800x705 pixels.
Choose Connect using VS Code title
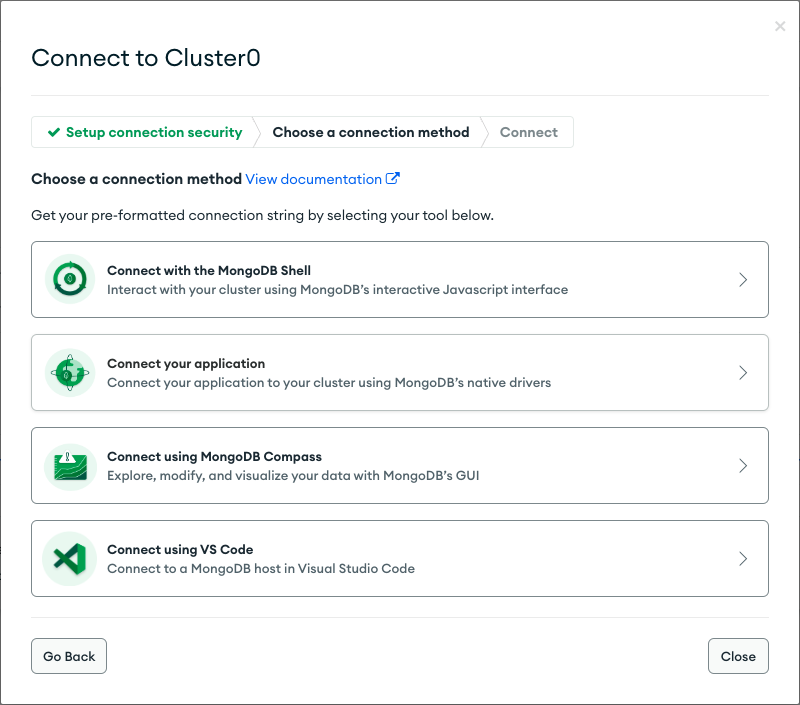(180, 549)
